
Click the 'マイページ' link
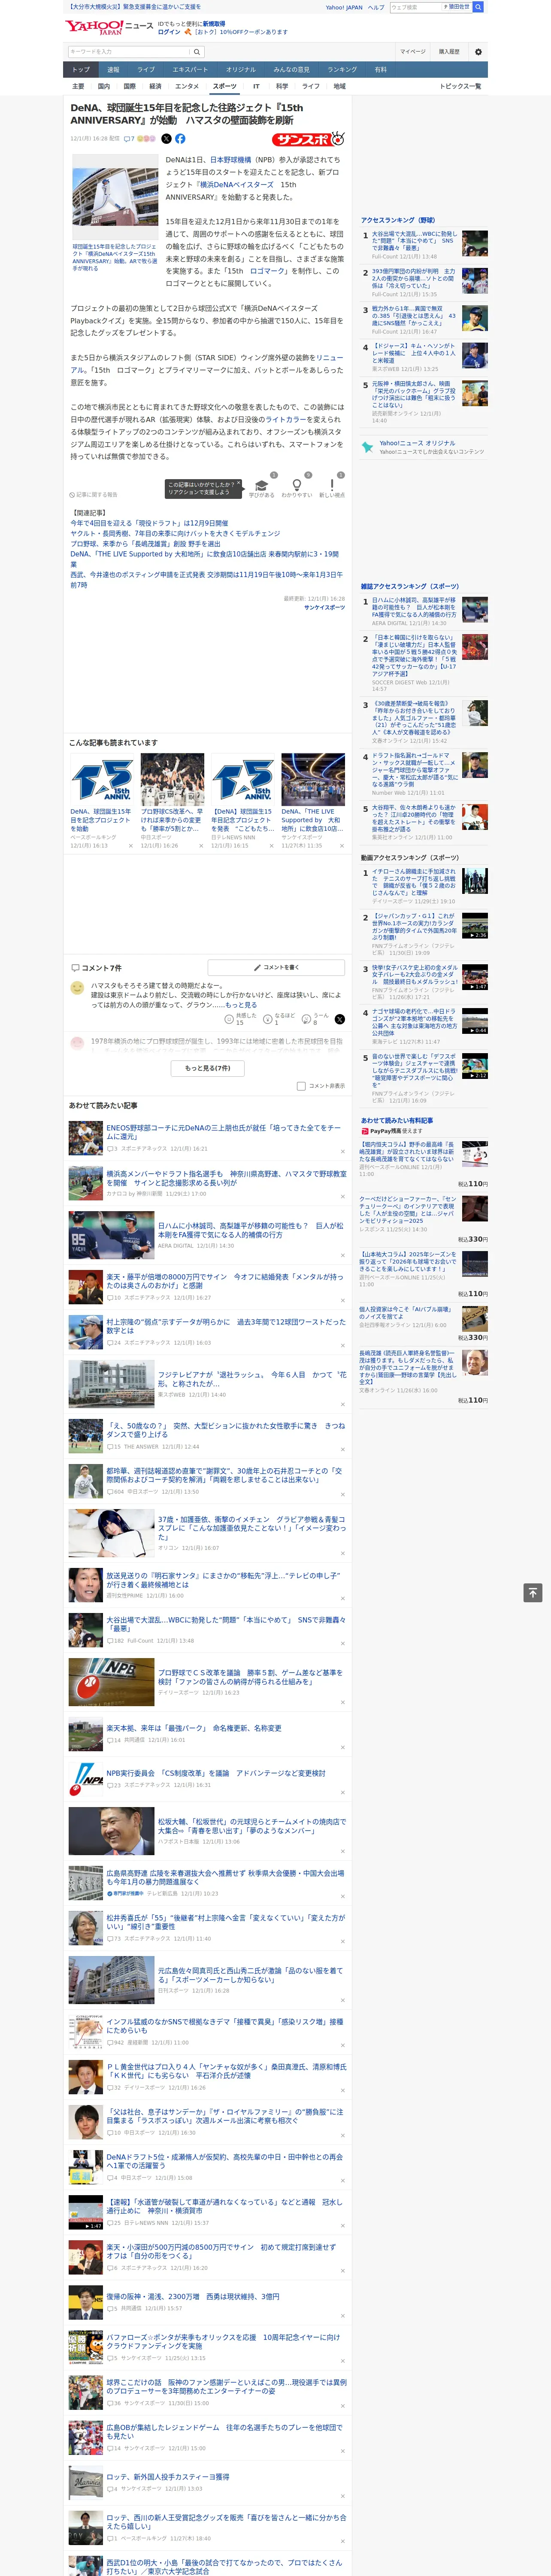[x=413, y=52]
